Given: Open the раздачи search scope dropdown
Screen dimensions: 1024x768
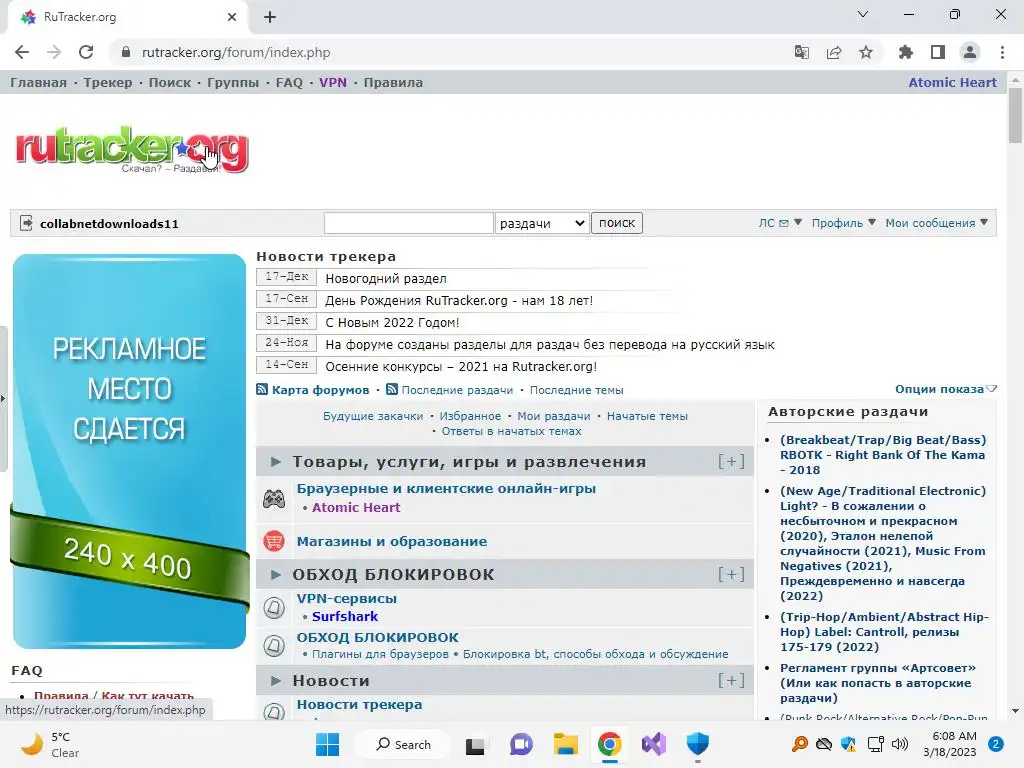Looking at the screenshot, I should 542,223.
